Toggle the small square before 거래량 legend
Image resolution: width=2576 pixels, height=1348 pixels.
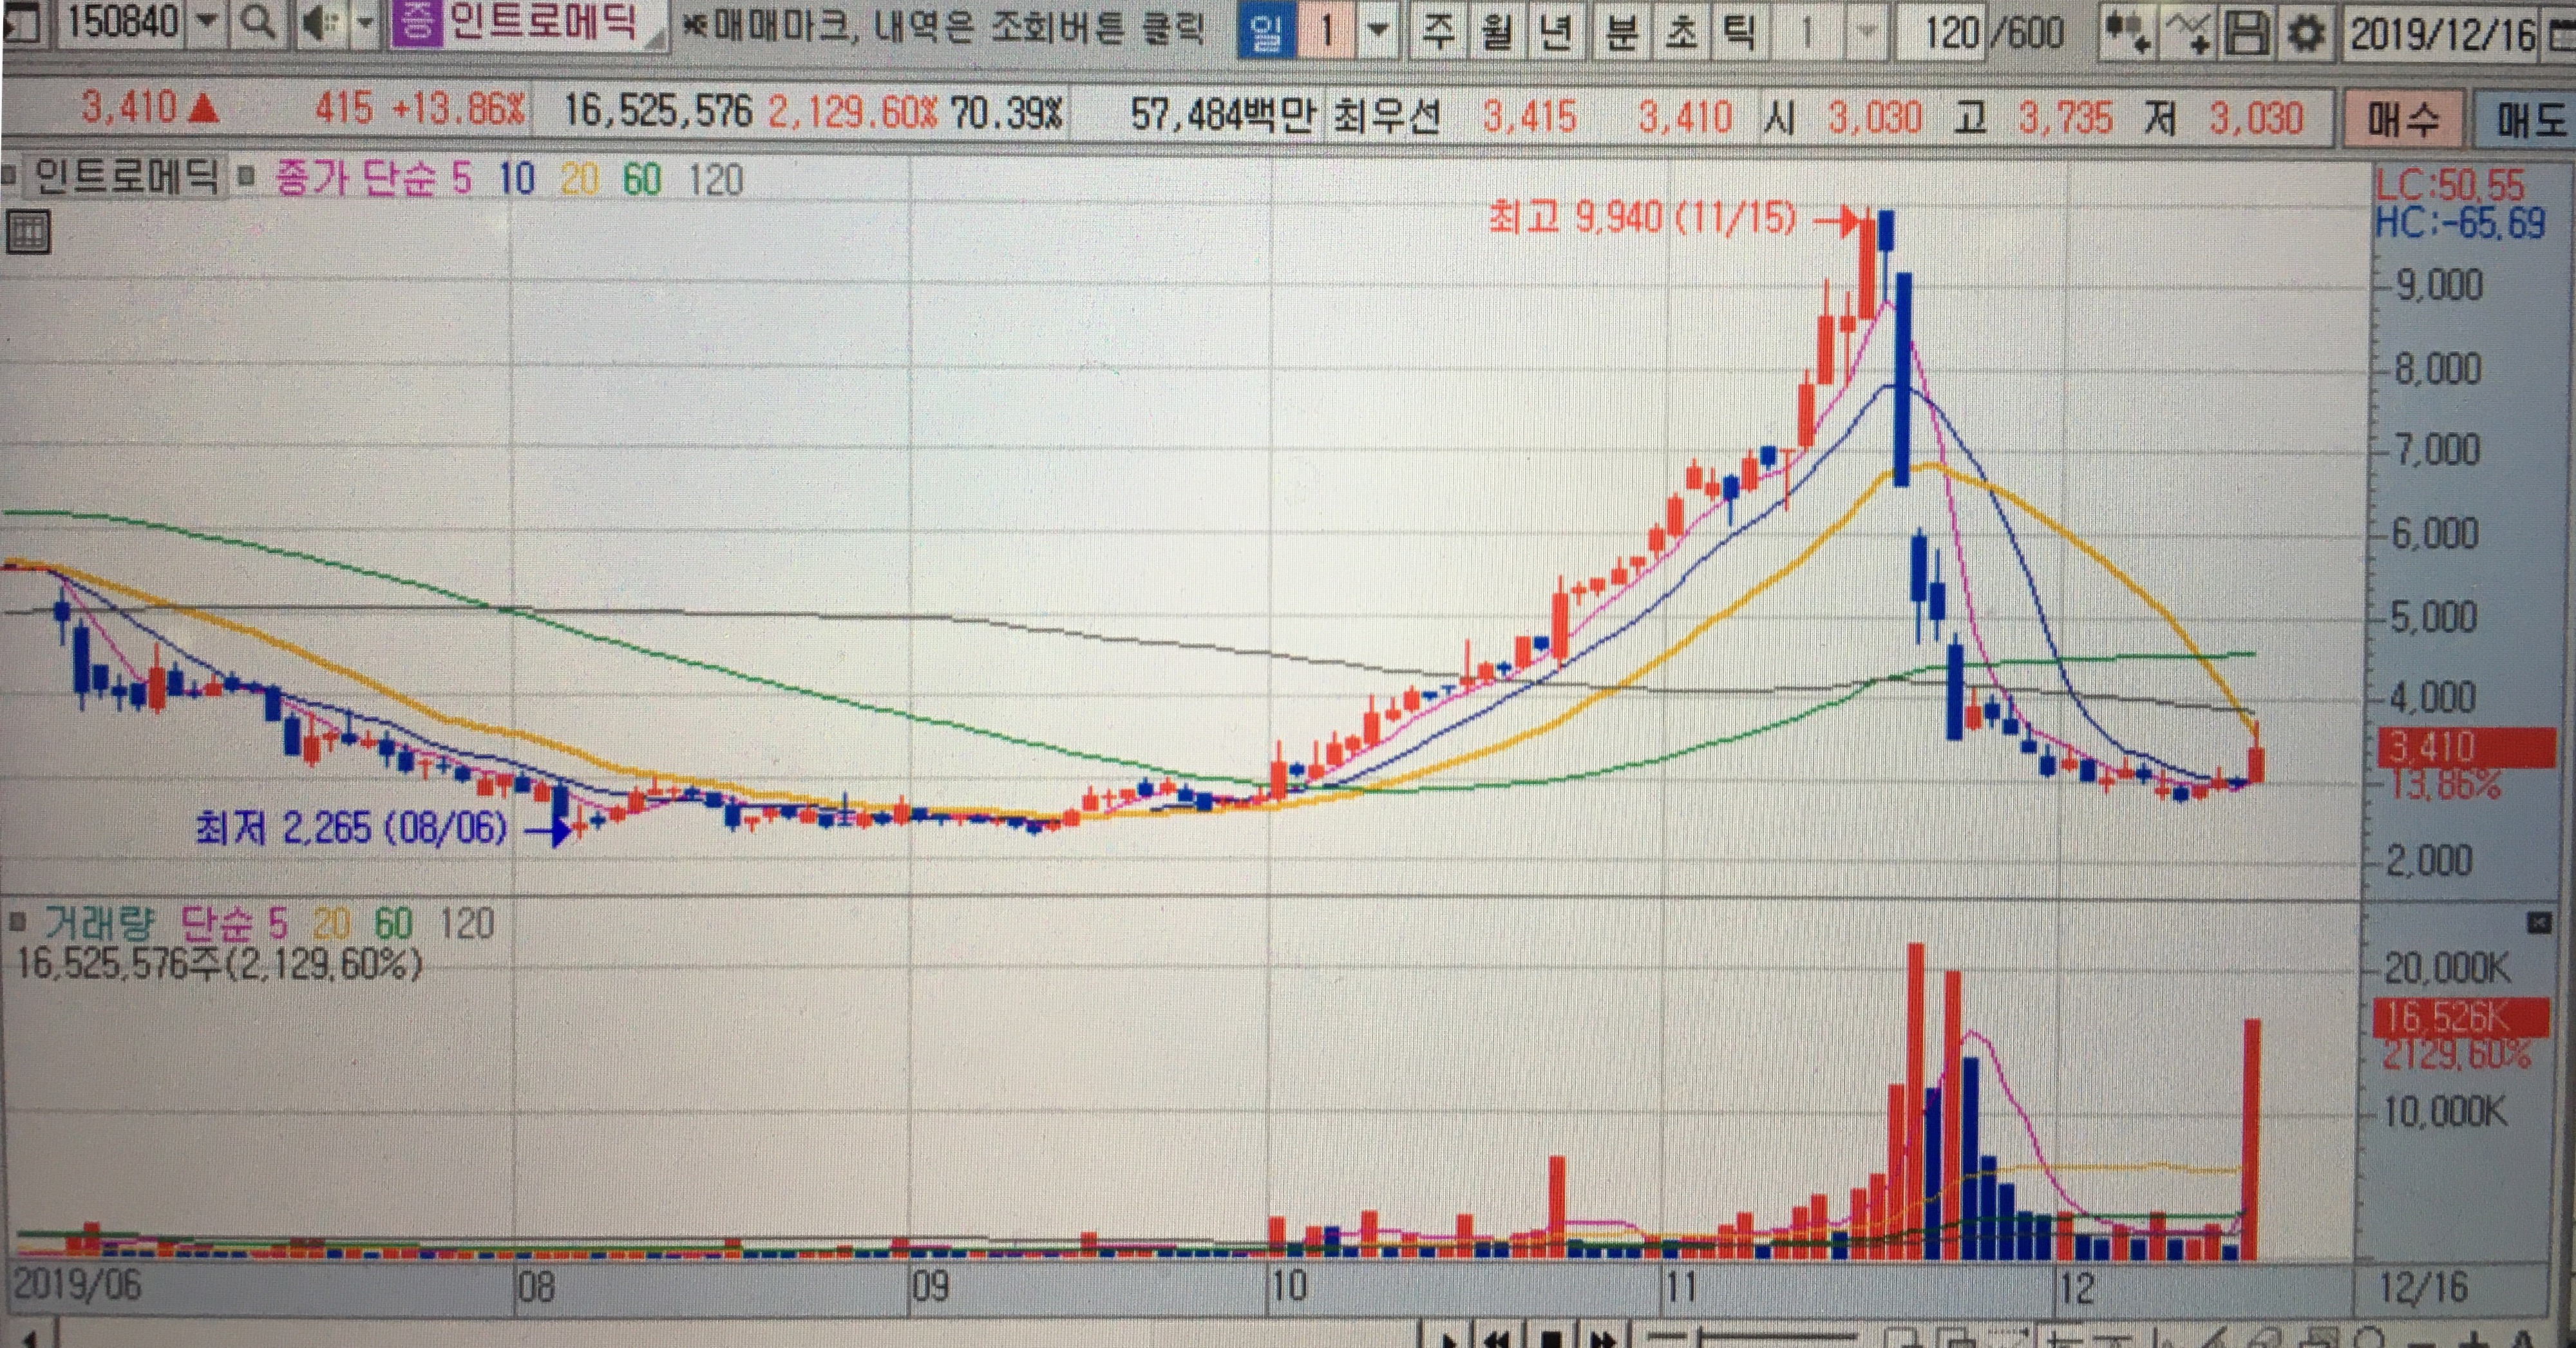click(x=17, y=921)
